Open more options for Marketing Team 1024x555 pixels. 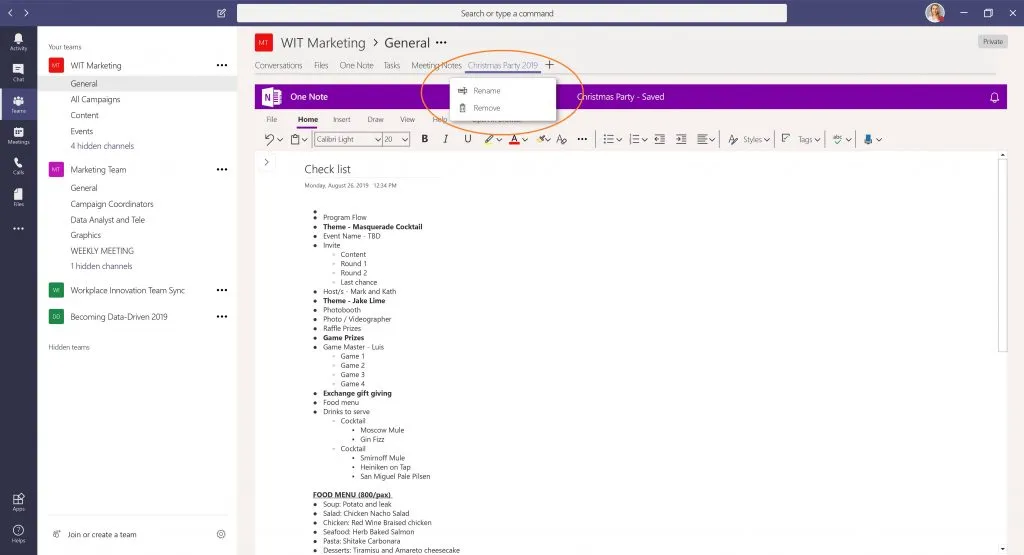222,170
